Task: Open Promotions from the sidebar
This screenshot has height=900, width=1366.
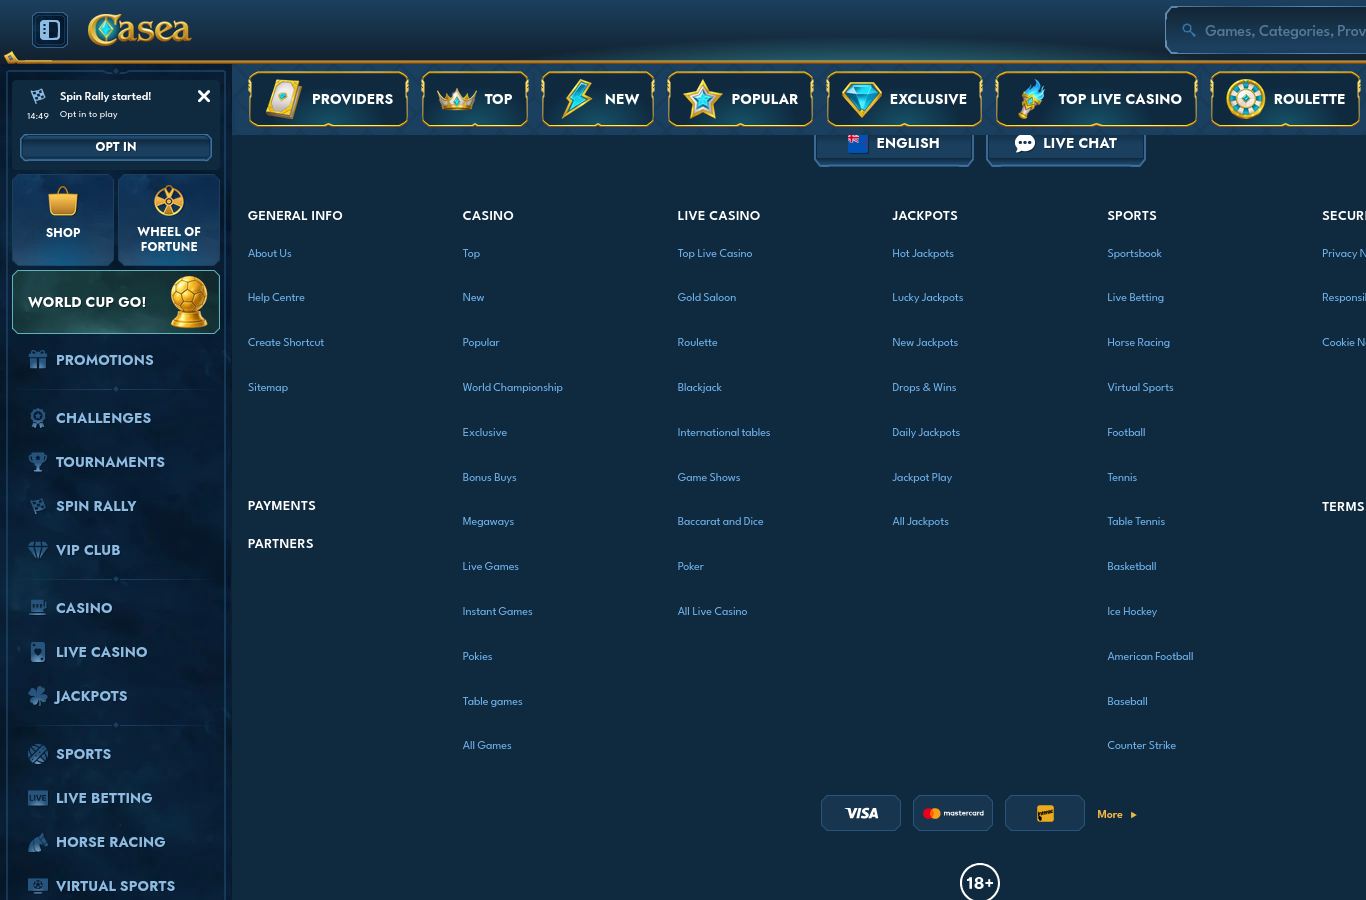Action: (x=104, y=360)
